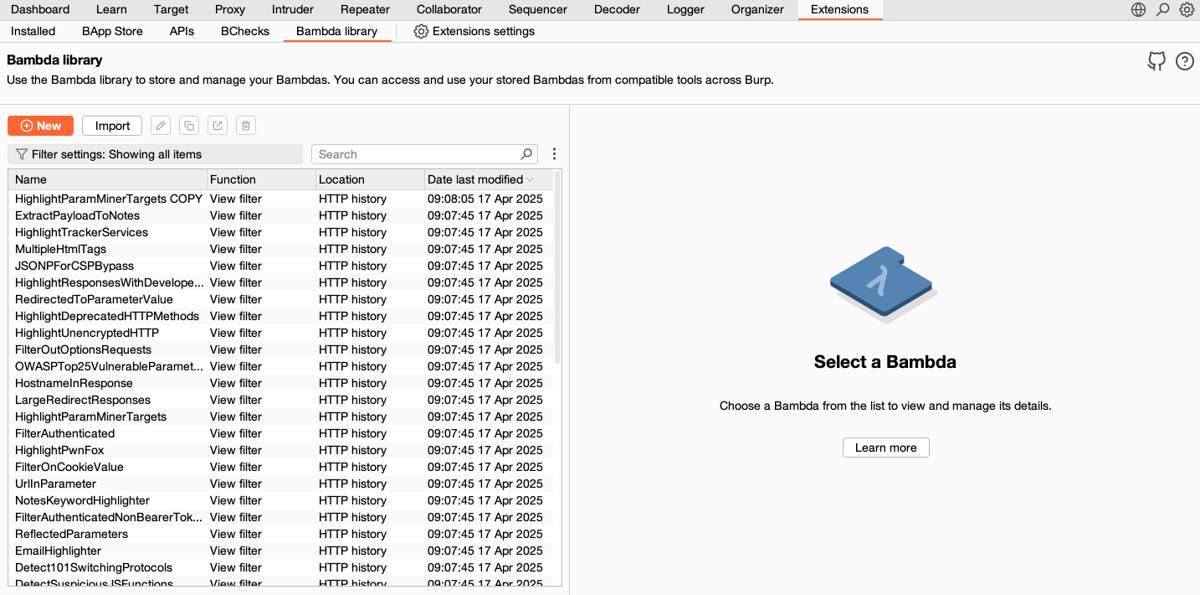Select the HostnameInResponse Bambda
Screen dimensions: 1200x595
(x=280, y=383)
